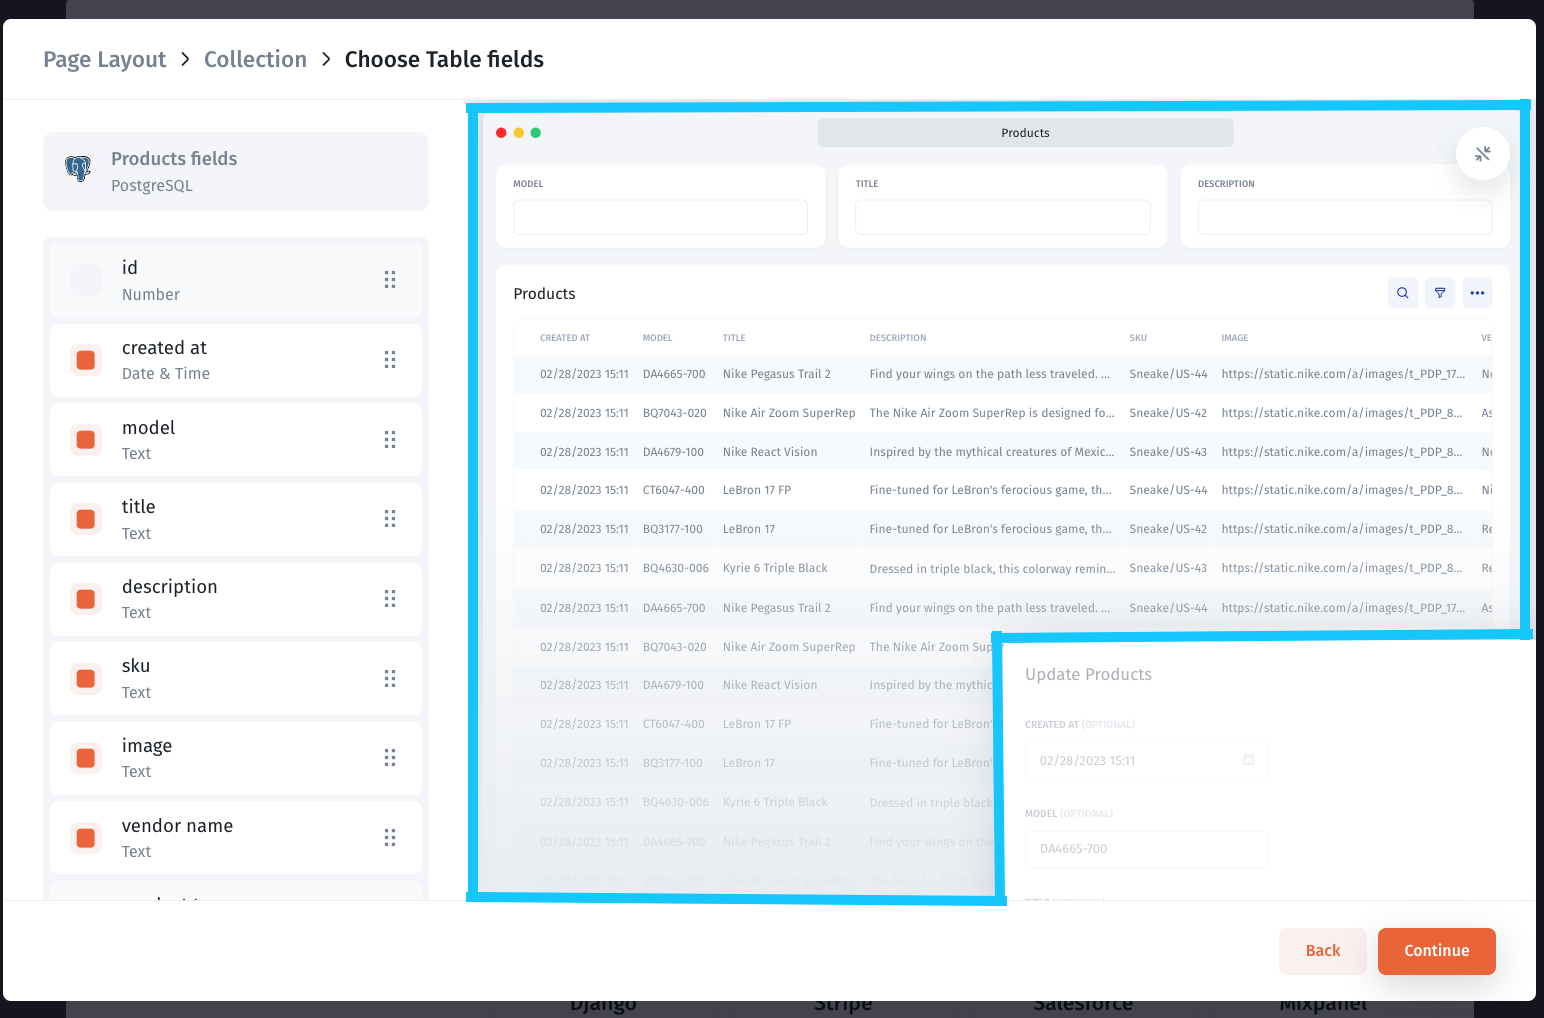Enable the id field checkbox

tap(86, 280)
